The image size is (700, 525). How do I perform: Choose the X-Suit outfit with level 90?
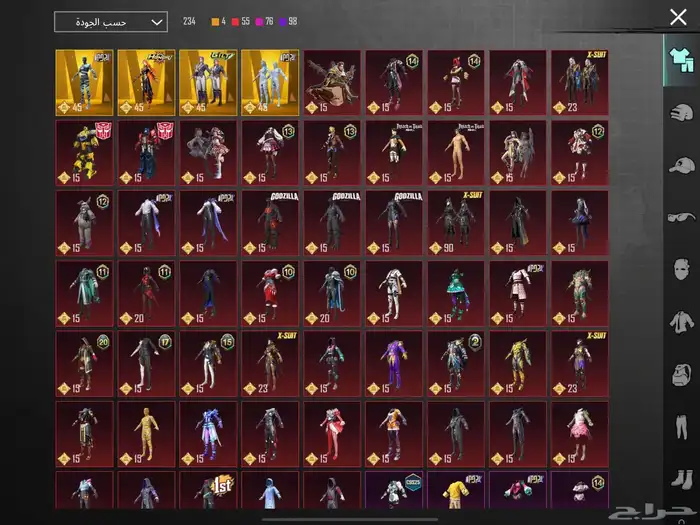pyautogui.click(x=455, y=223)
